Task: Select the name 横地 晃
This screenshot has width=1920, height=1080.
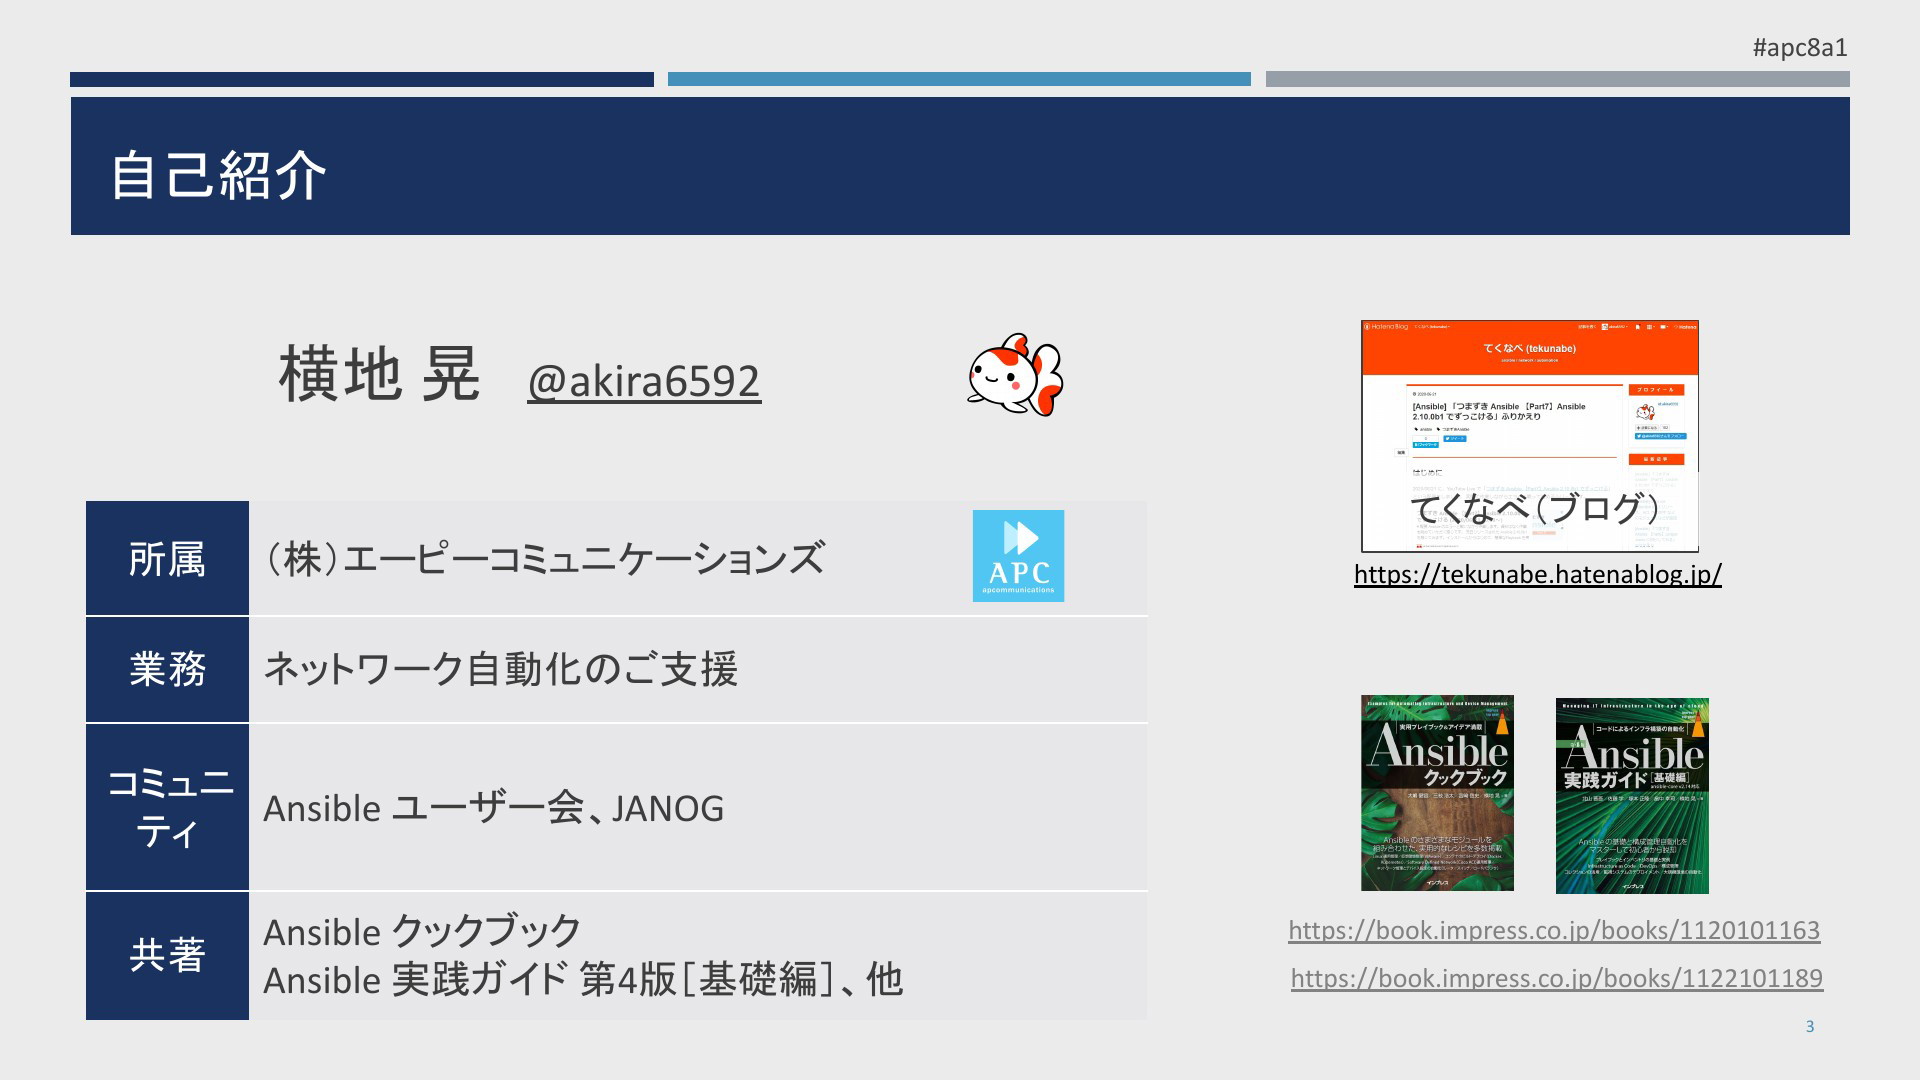Action: 379,374
